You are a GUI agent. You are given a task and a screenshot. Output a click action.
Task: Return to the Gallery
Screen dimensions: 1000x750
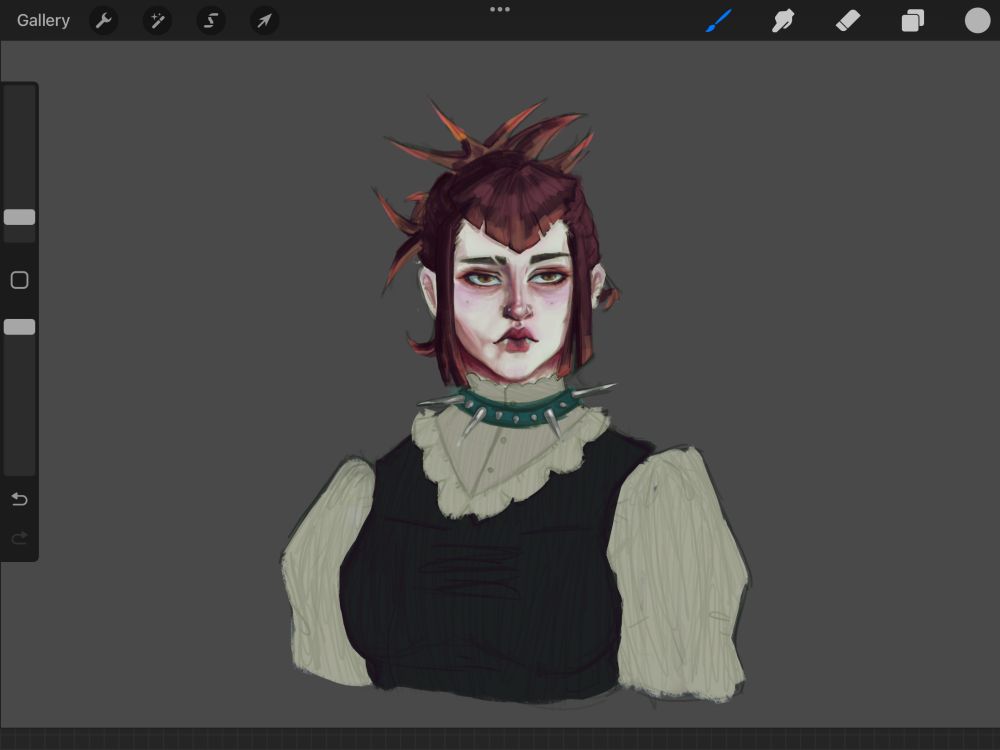click(x=43, y=20)
